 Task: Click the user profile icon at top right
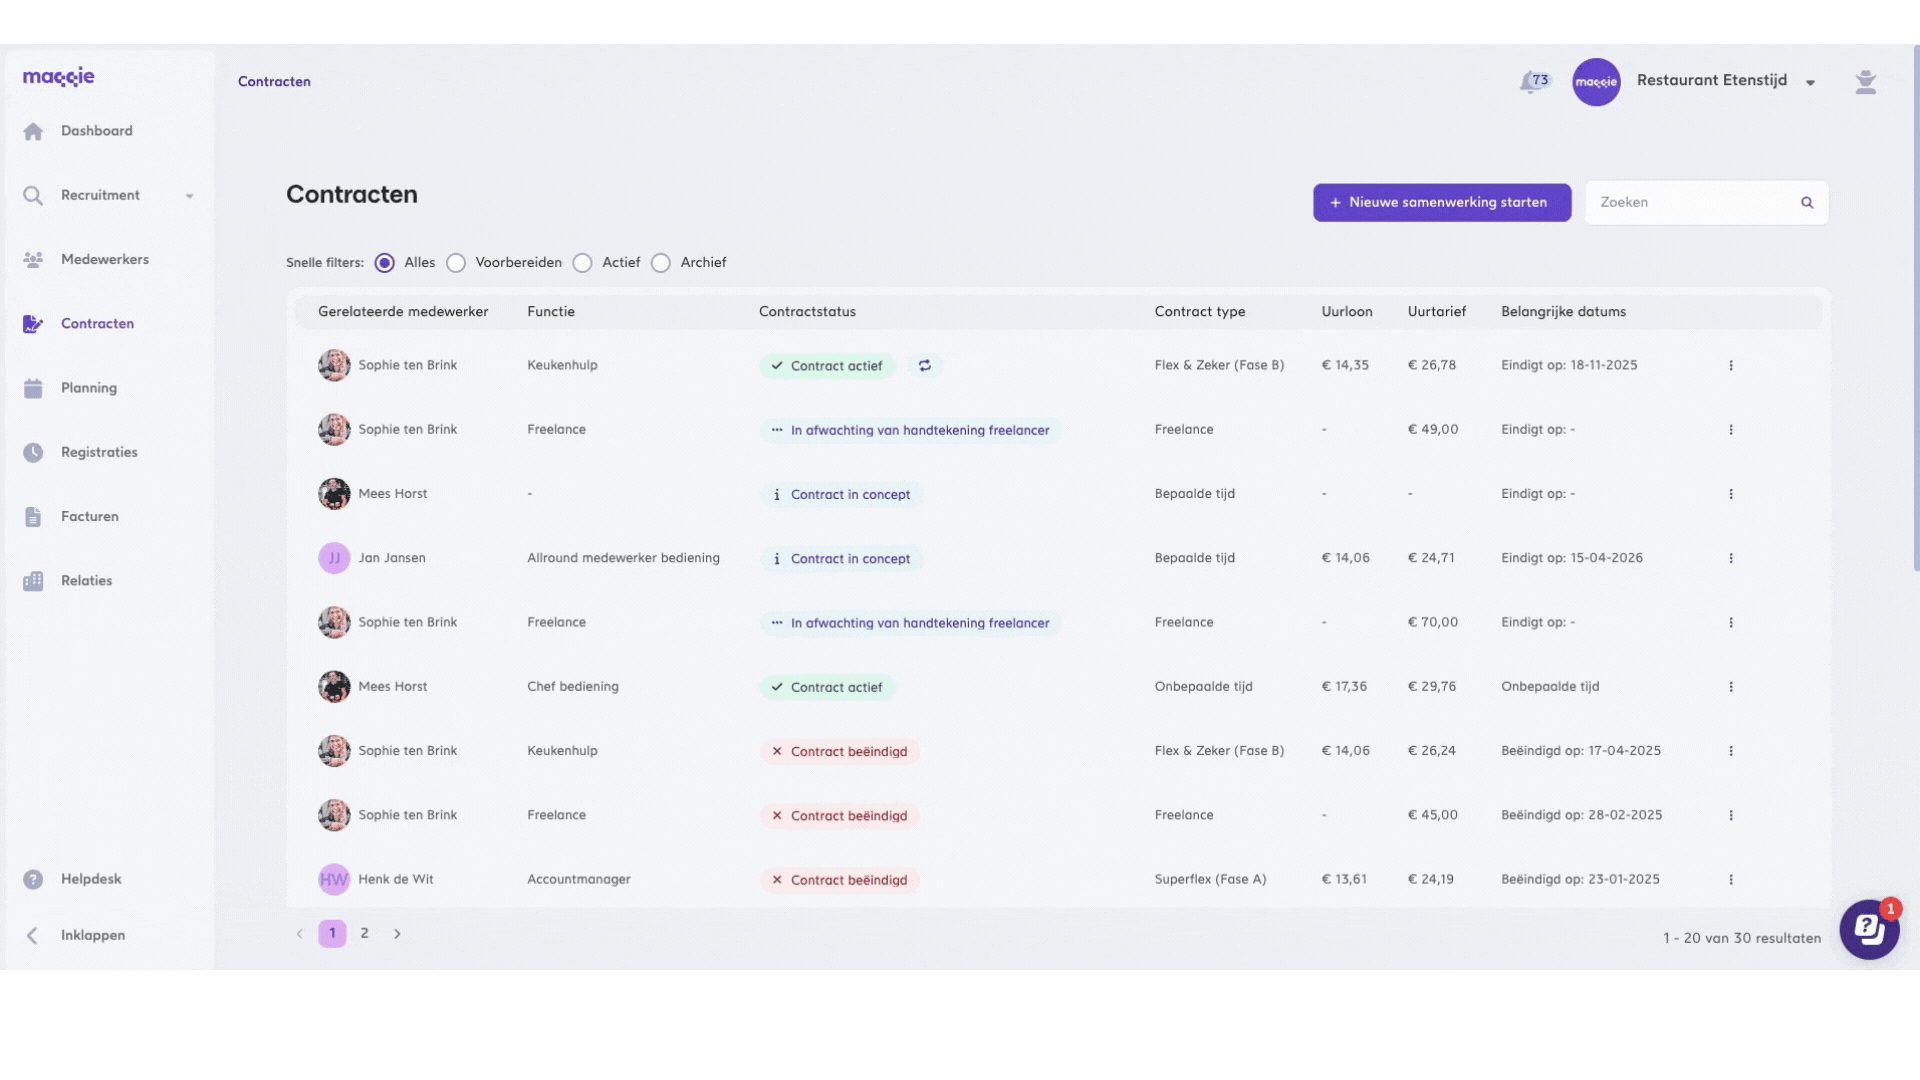[1865, 82]
